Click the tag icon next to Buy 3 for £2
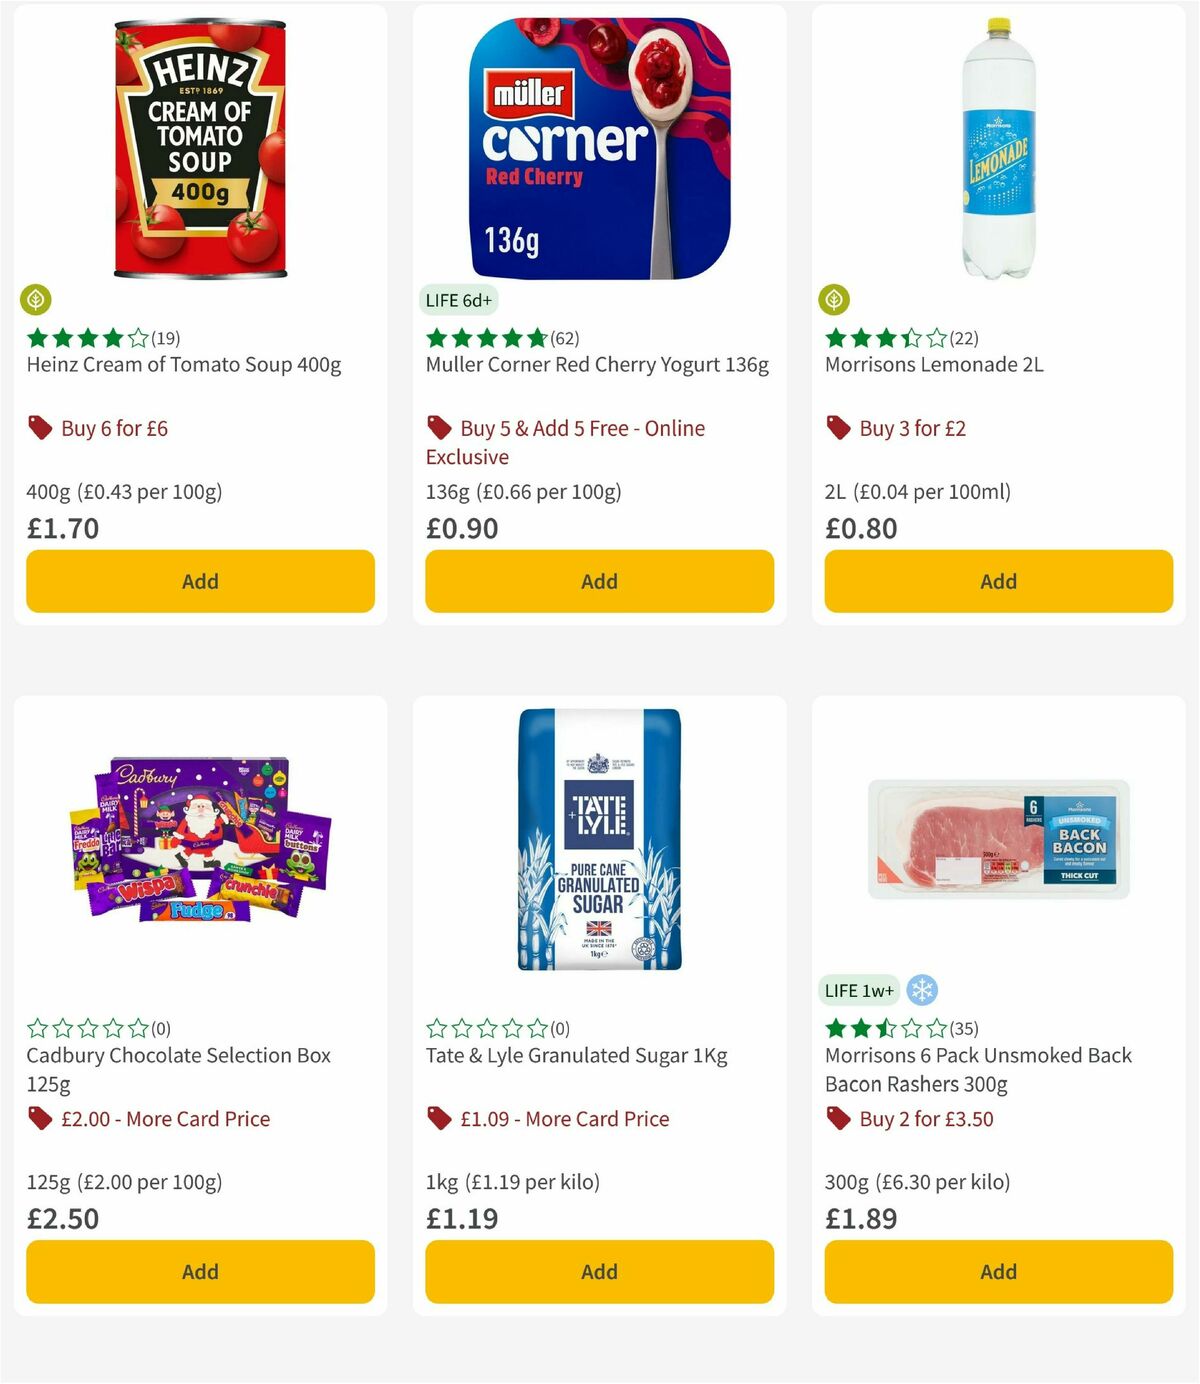The image size is (1200, 1384). click(839, 428)
